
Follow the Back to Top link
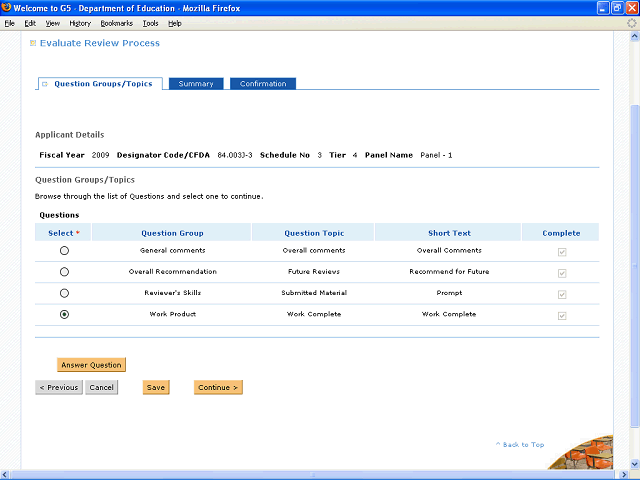pos(523,444)
